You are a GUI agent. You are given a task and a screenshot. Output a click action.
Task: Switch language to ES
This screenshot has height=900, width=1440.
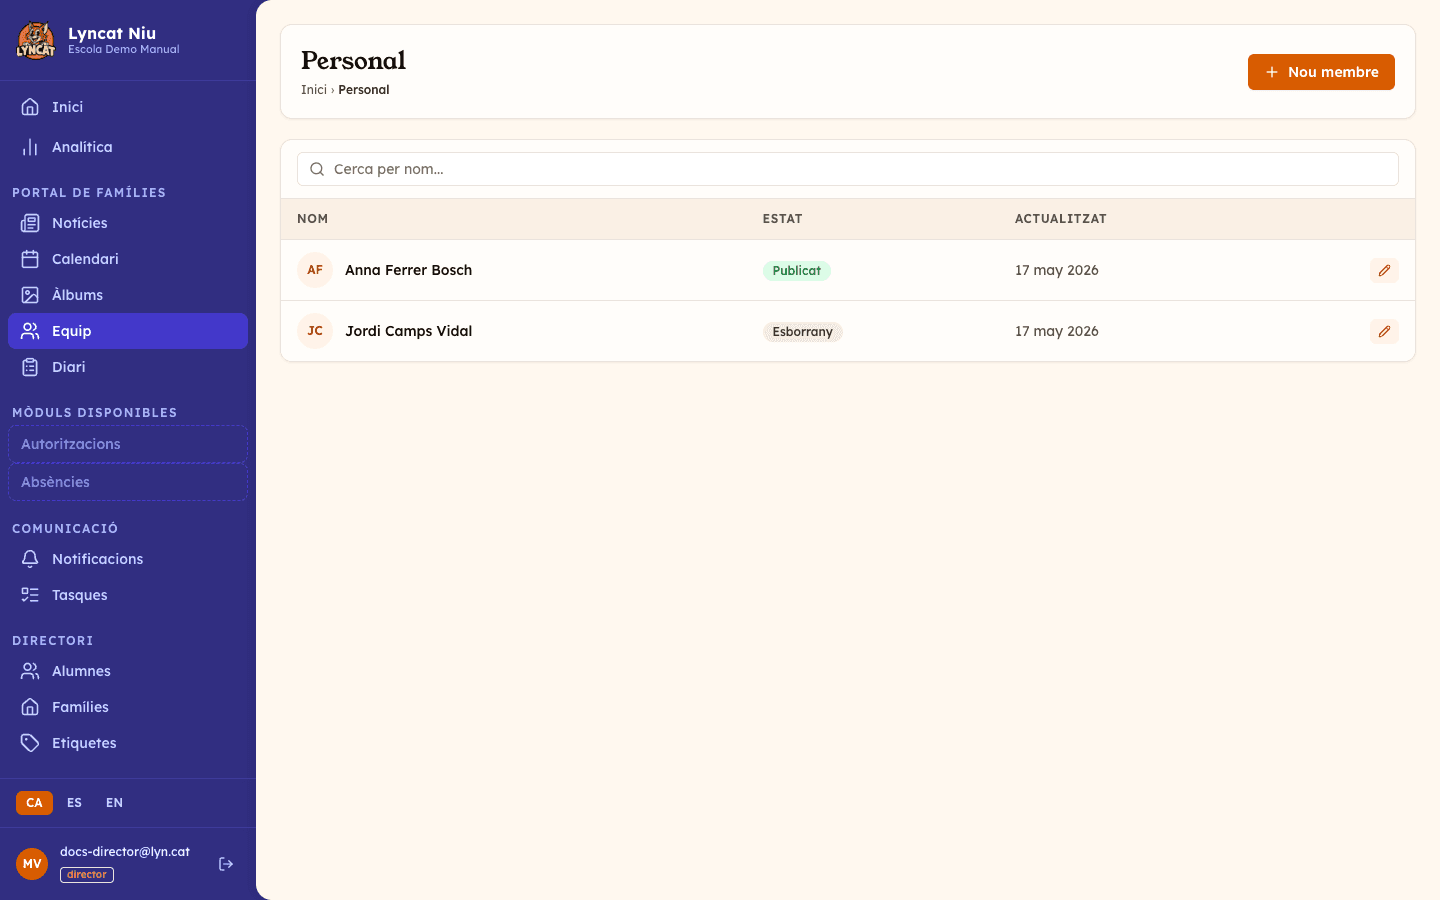click(74, 803)
